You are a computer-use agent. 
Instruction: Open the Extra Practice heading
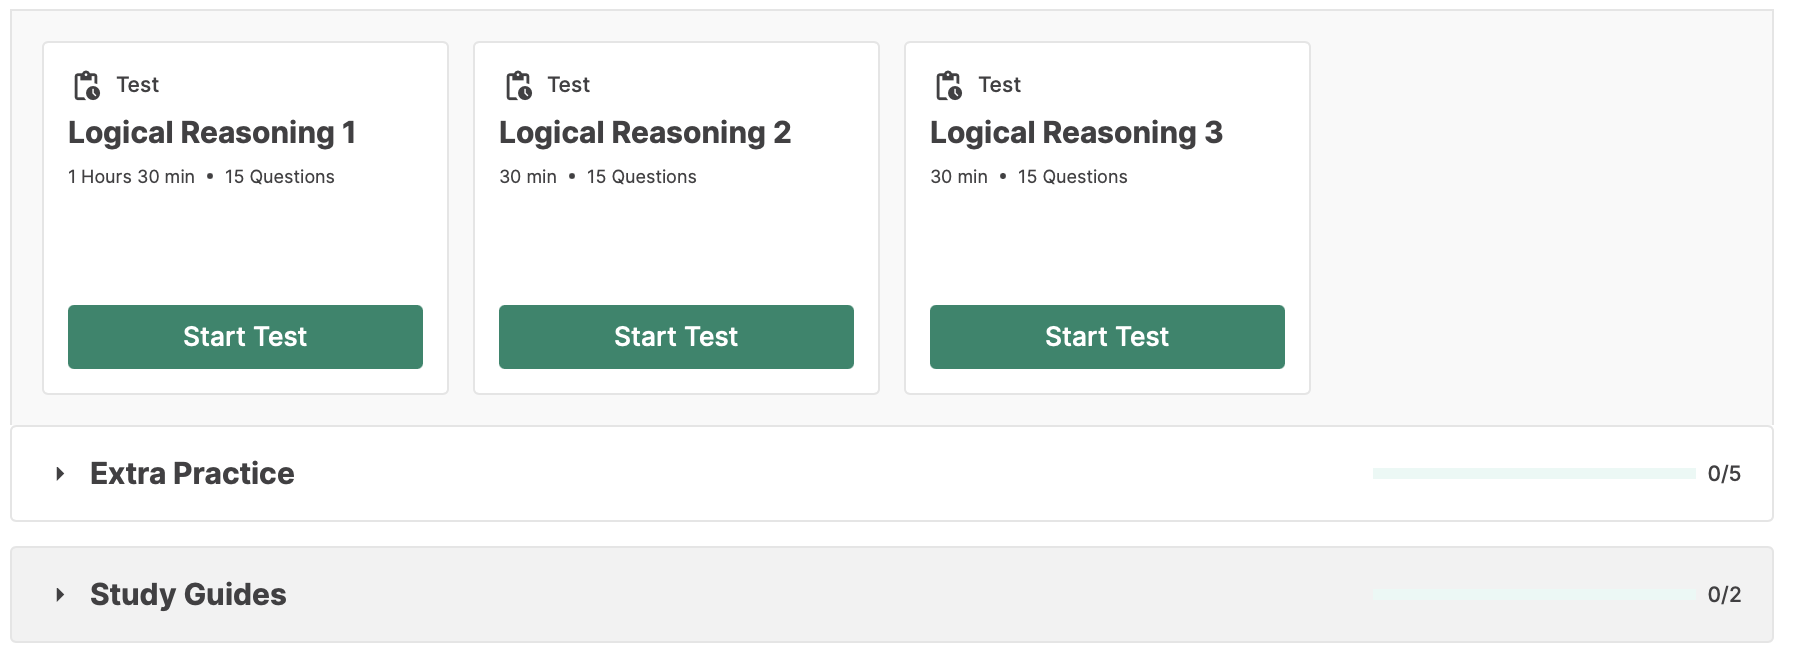tap(192, 474)
